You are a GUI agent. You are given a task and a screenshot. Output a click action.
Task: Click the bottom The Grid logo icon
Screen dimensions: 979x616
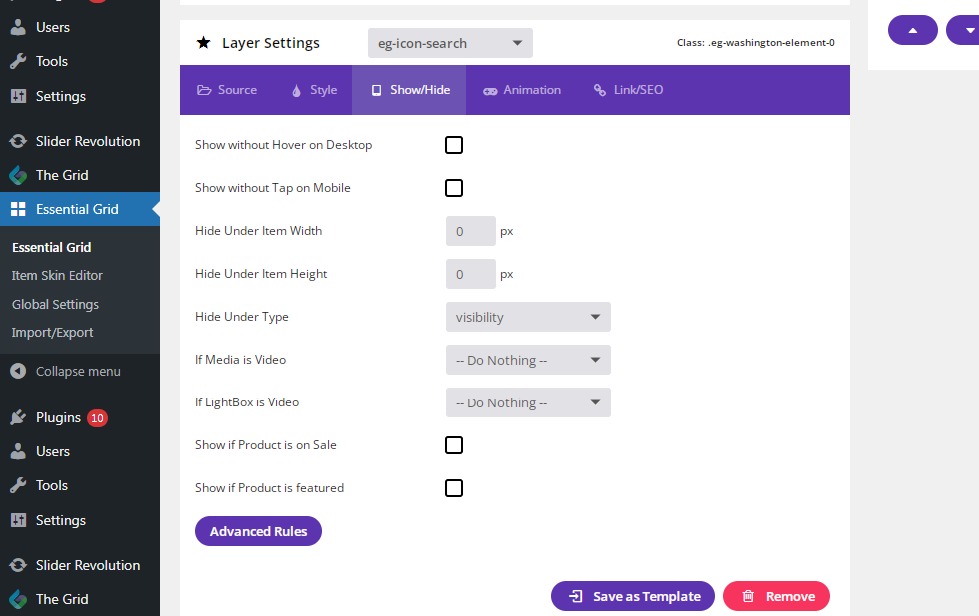click(x=18, y=599)
